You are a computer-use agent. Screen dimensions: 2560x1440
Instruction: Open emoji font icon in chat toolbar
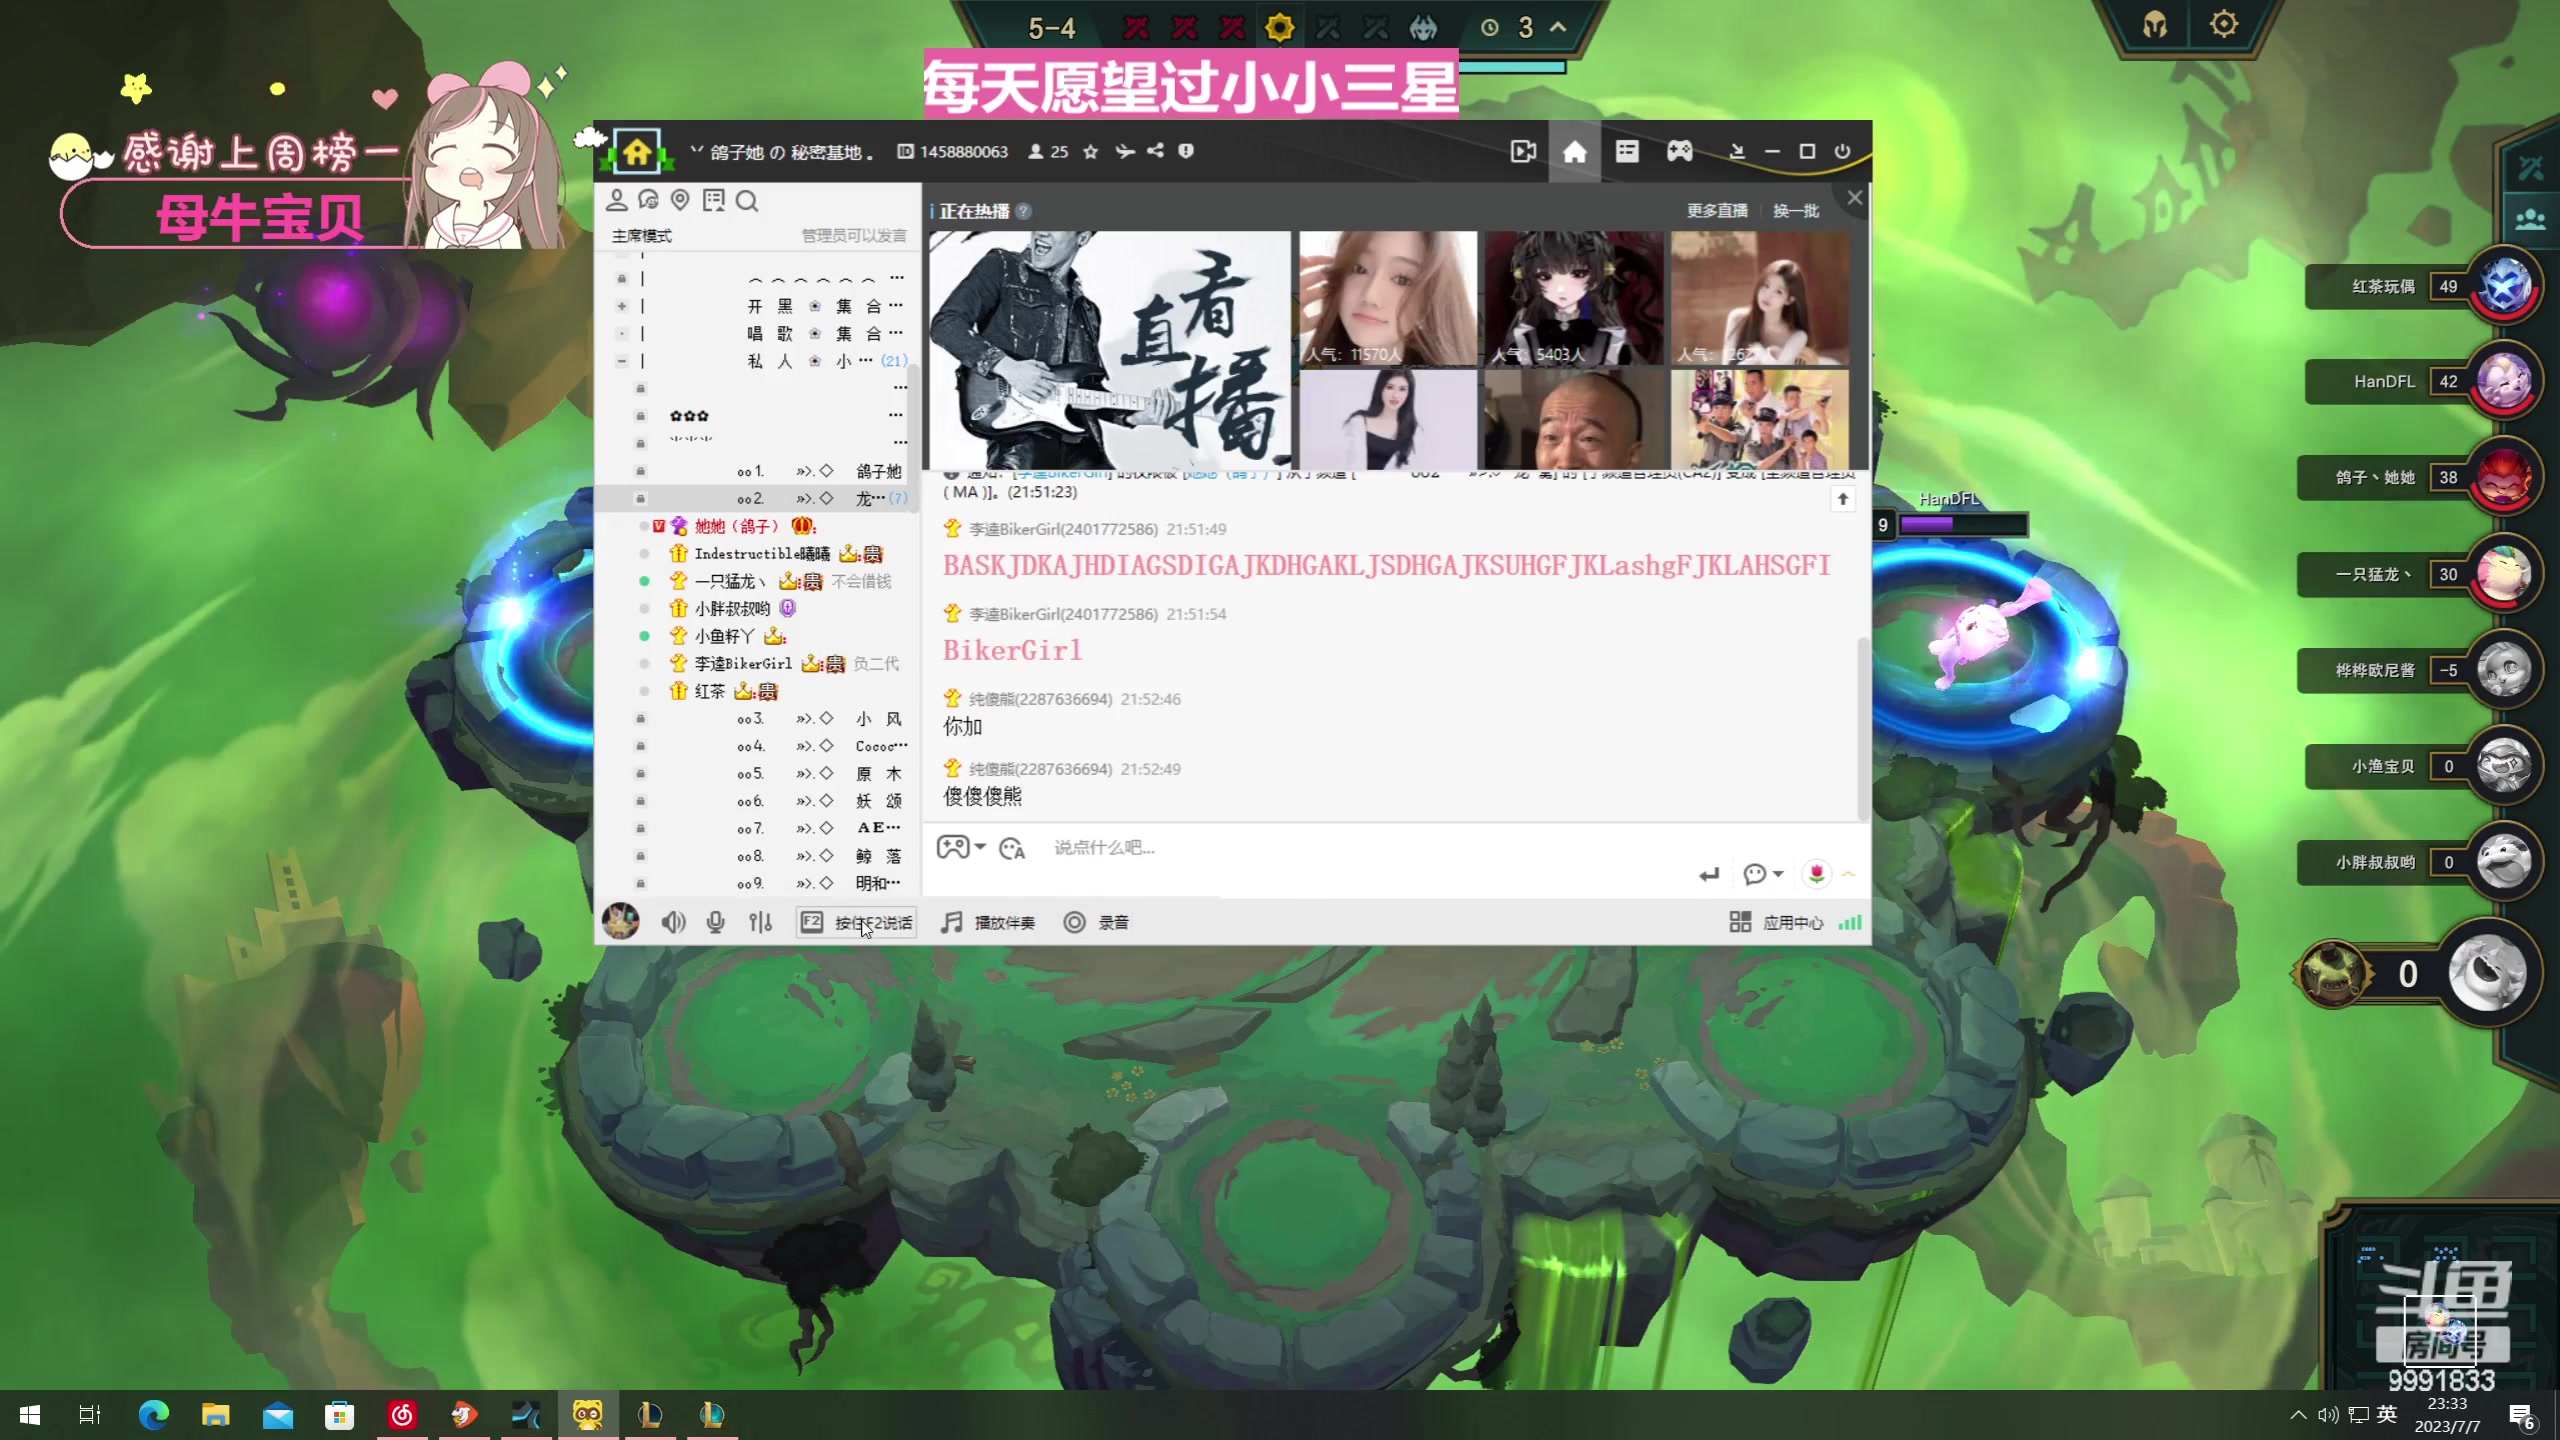[x=1012, y=848]
